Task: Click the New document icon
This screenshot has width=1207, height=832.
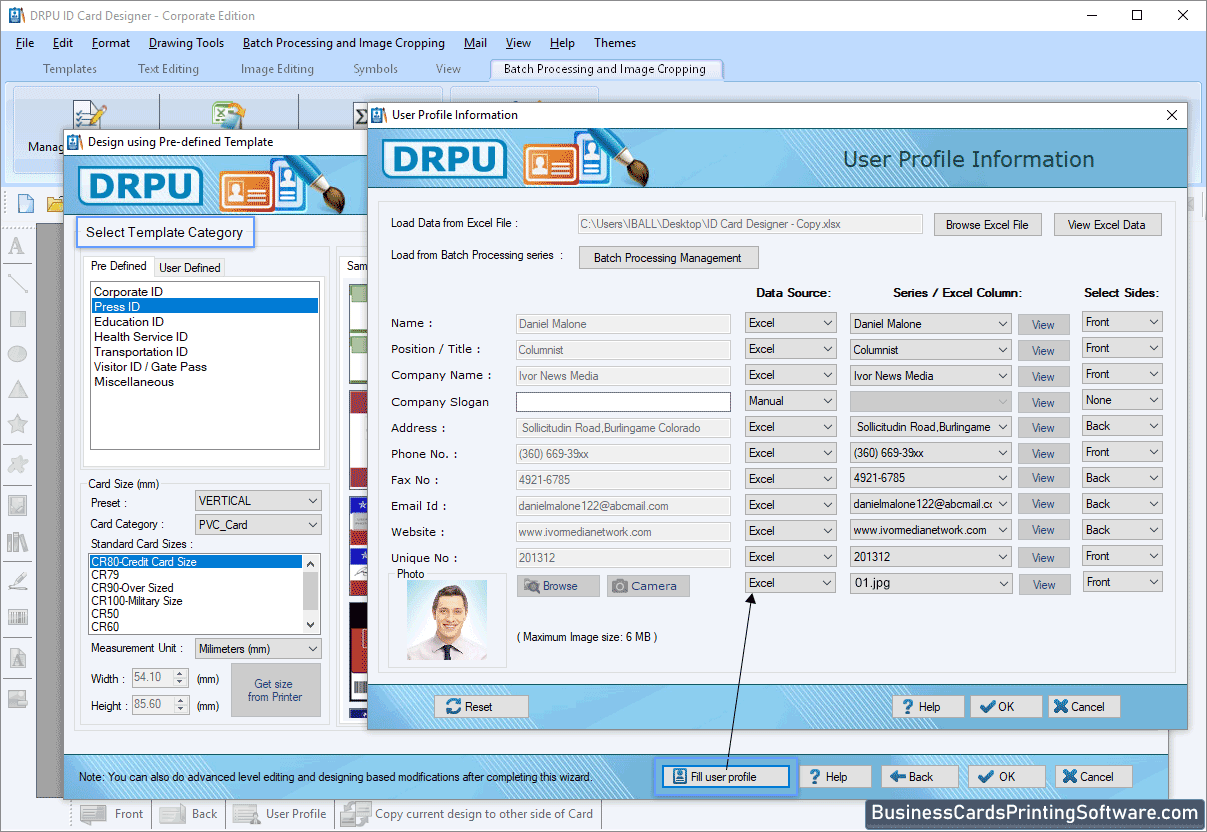Action: click(26, 204)
